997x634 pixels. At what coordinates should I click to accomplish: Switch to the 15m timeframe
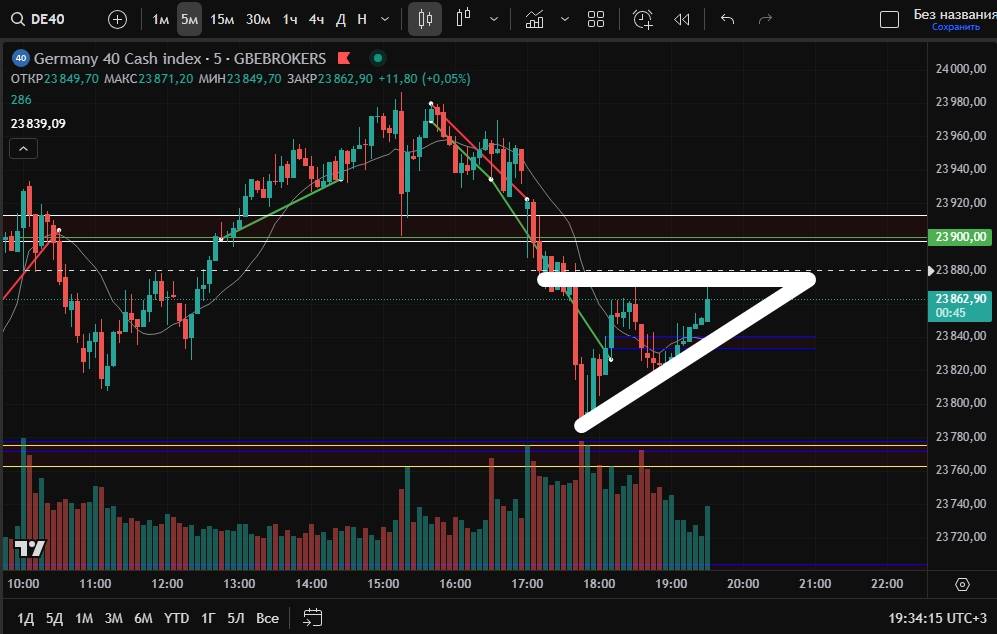(222, 19)
